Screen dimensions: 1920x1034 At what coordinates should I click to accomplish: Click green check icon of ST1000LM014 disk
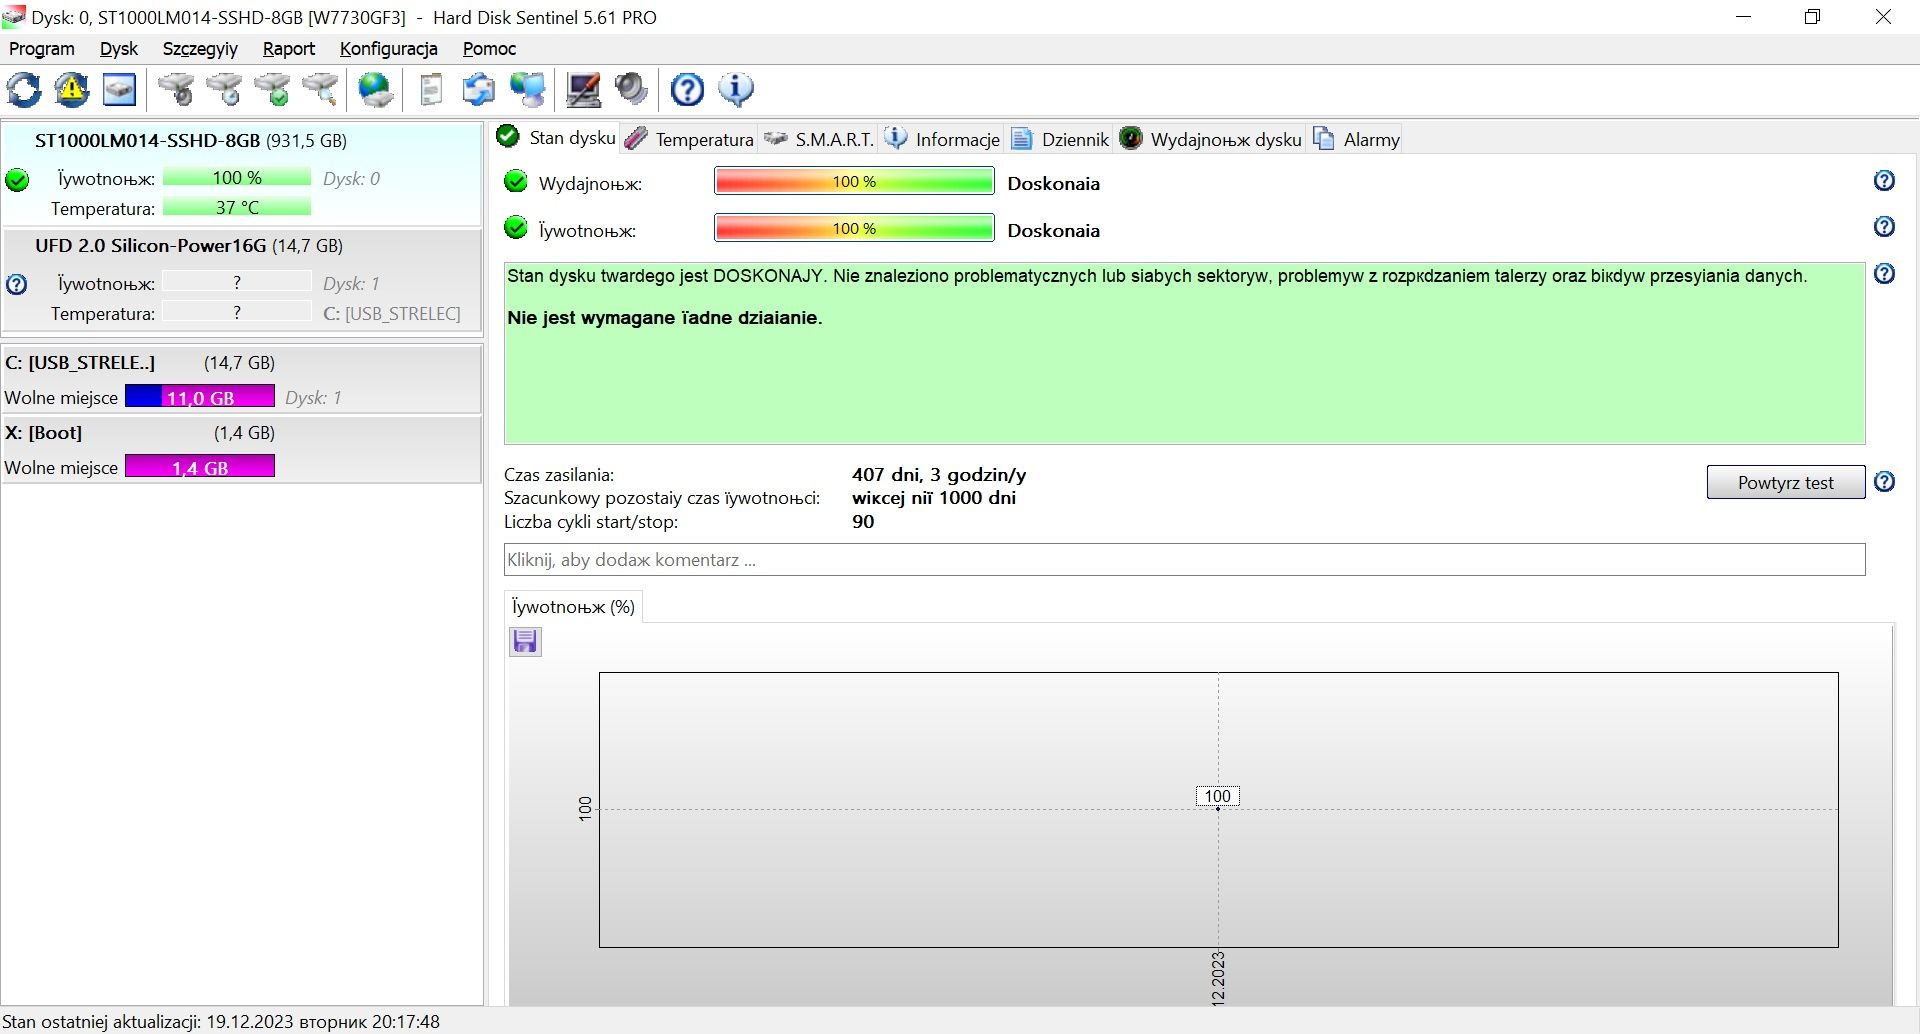tap(17, 181)
